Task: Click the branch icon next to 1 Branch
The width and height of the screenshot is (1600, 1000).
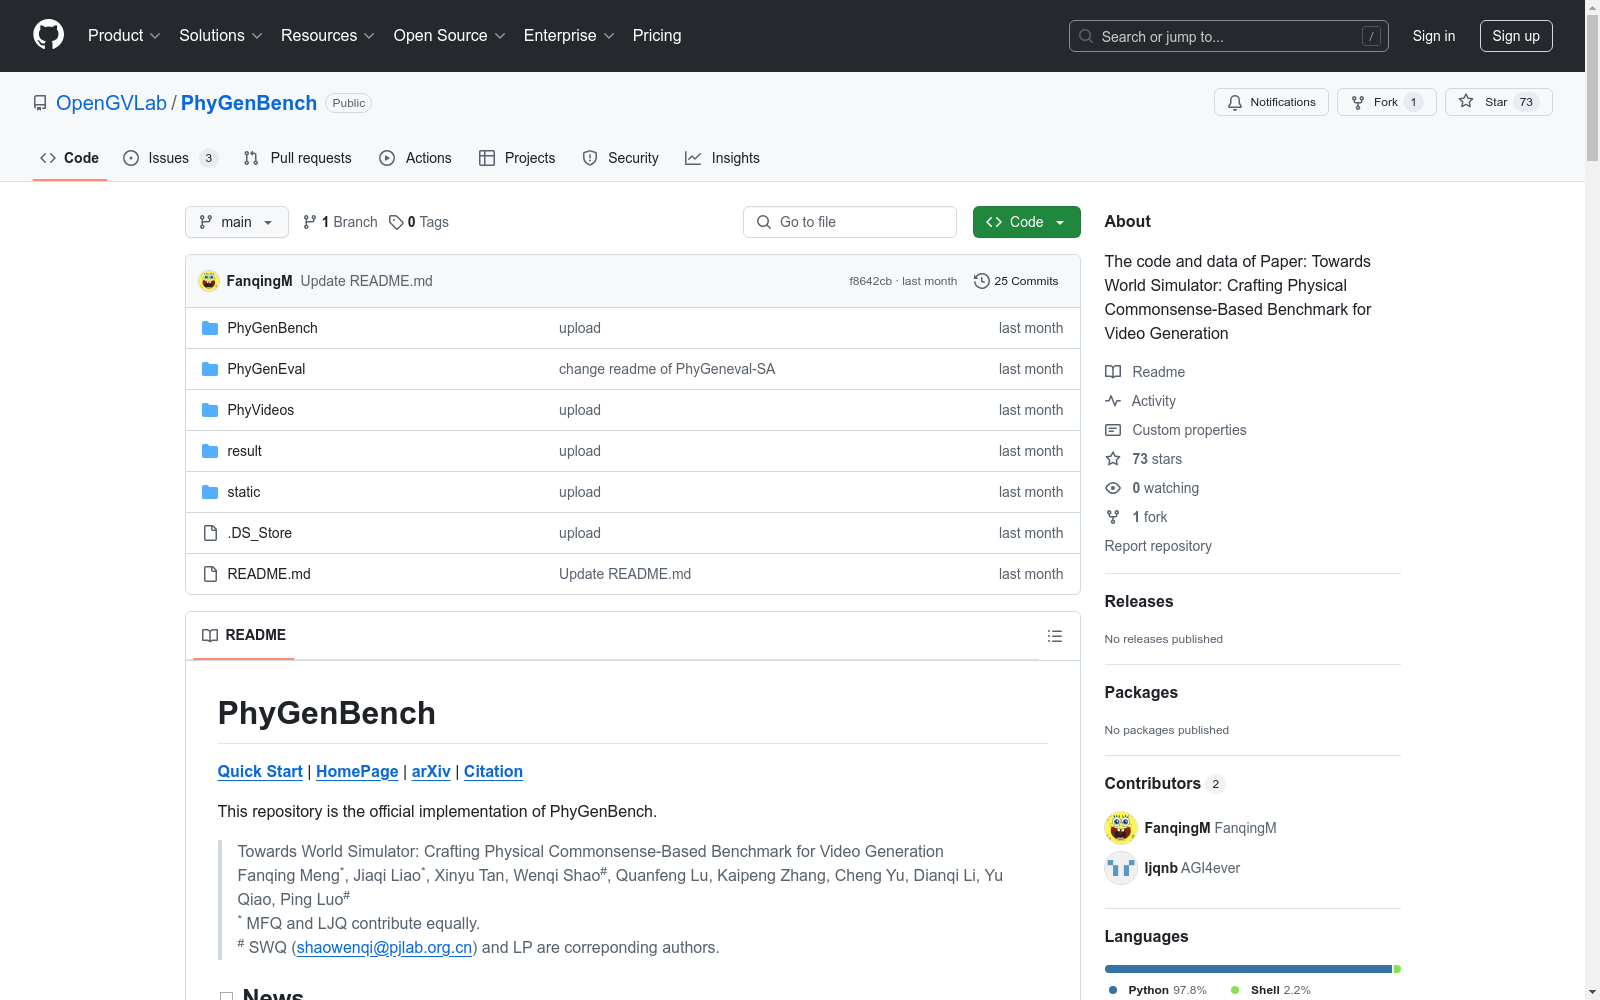Action: [x=310, y=222]
